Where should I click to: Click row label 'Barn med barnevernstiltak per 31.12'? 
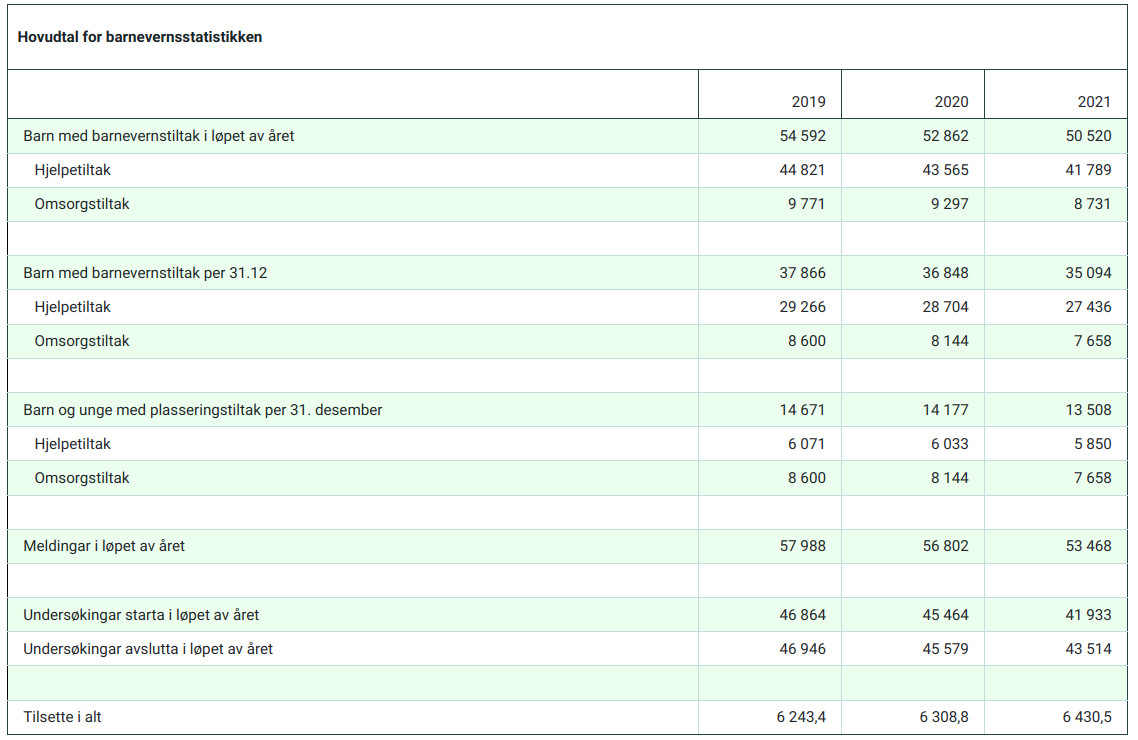point(145,273)
